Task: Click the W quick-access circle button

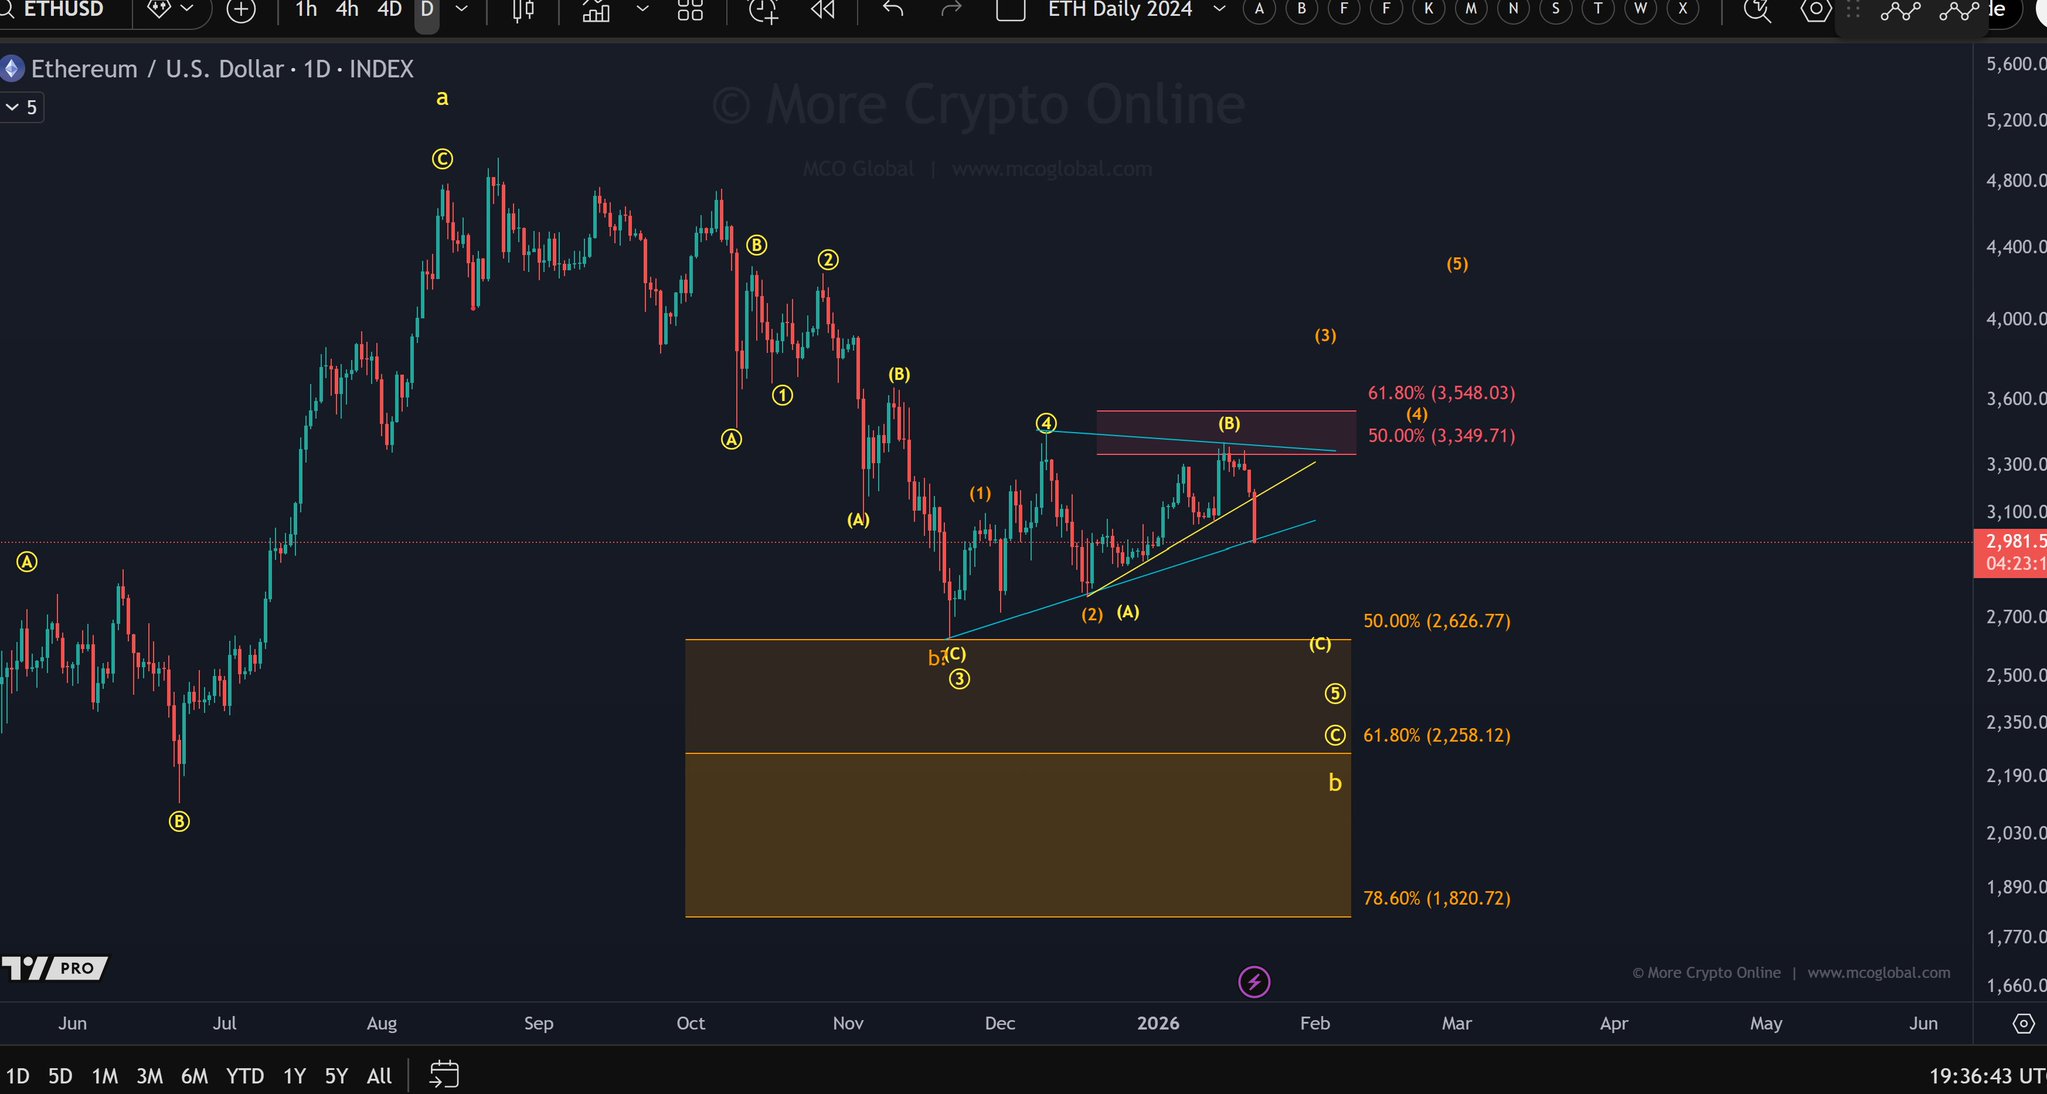Action: [x=1640, y=10]
